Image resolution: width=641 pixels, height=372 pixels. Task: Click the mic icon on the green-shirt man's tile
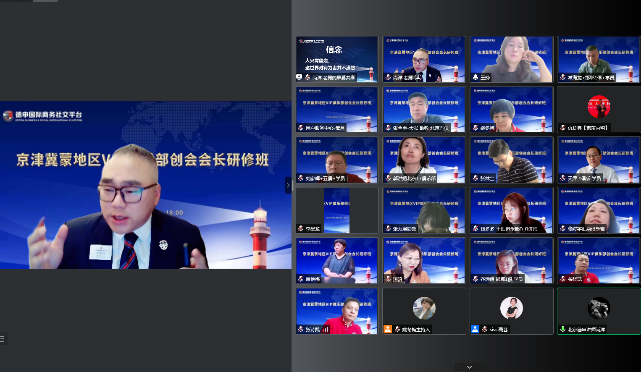pos(563,77)
